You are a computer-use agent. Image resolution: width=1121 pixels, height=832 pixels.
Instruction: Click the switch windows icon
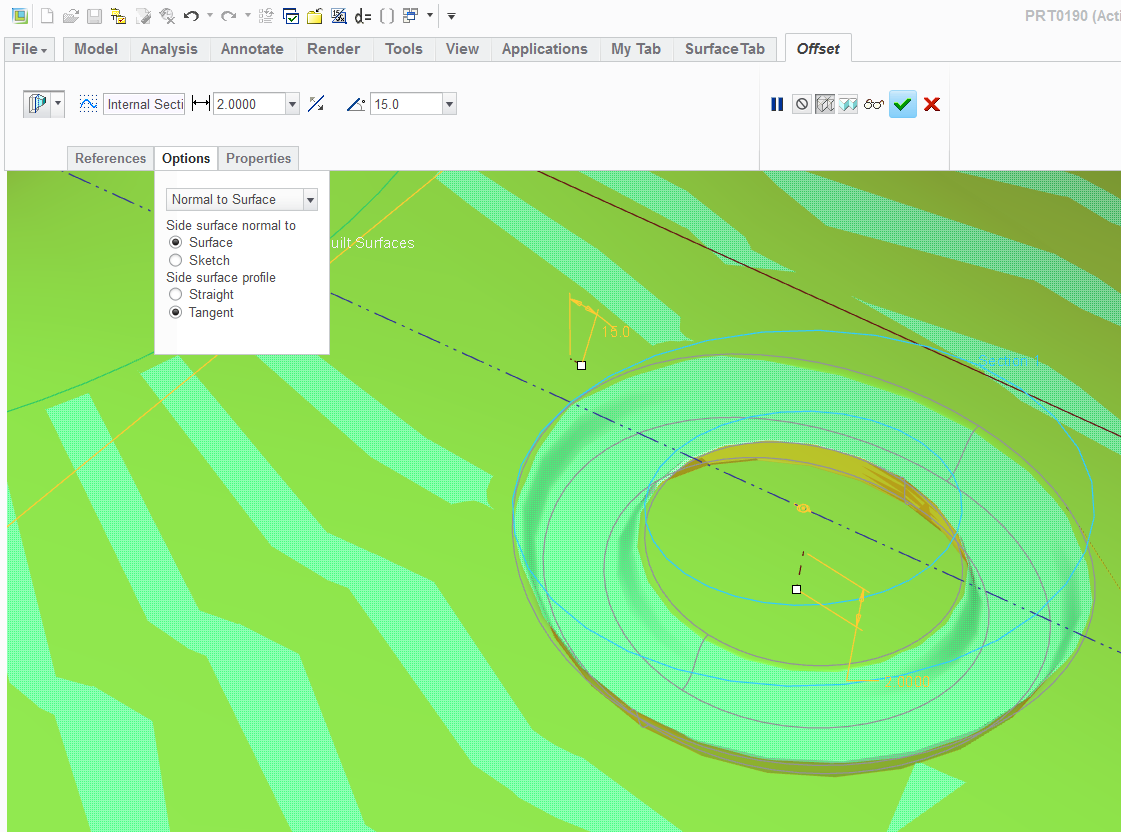(410, 16)
